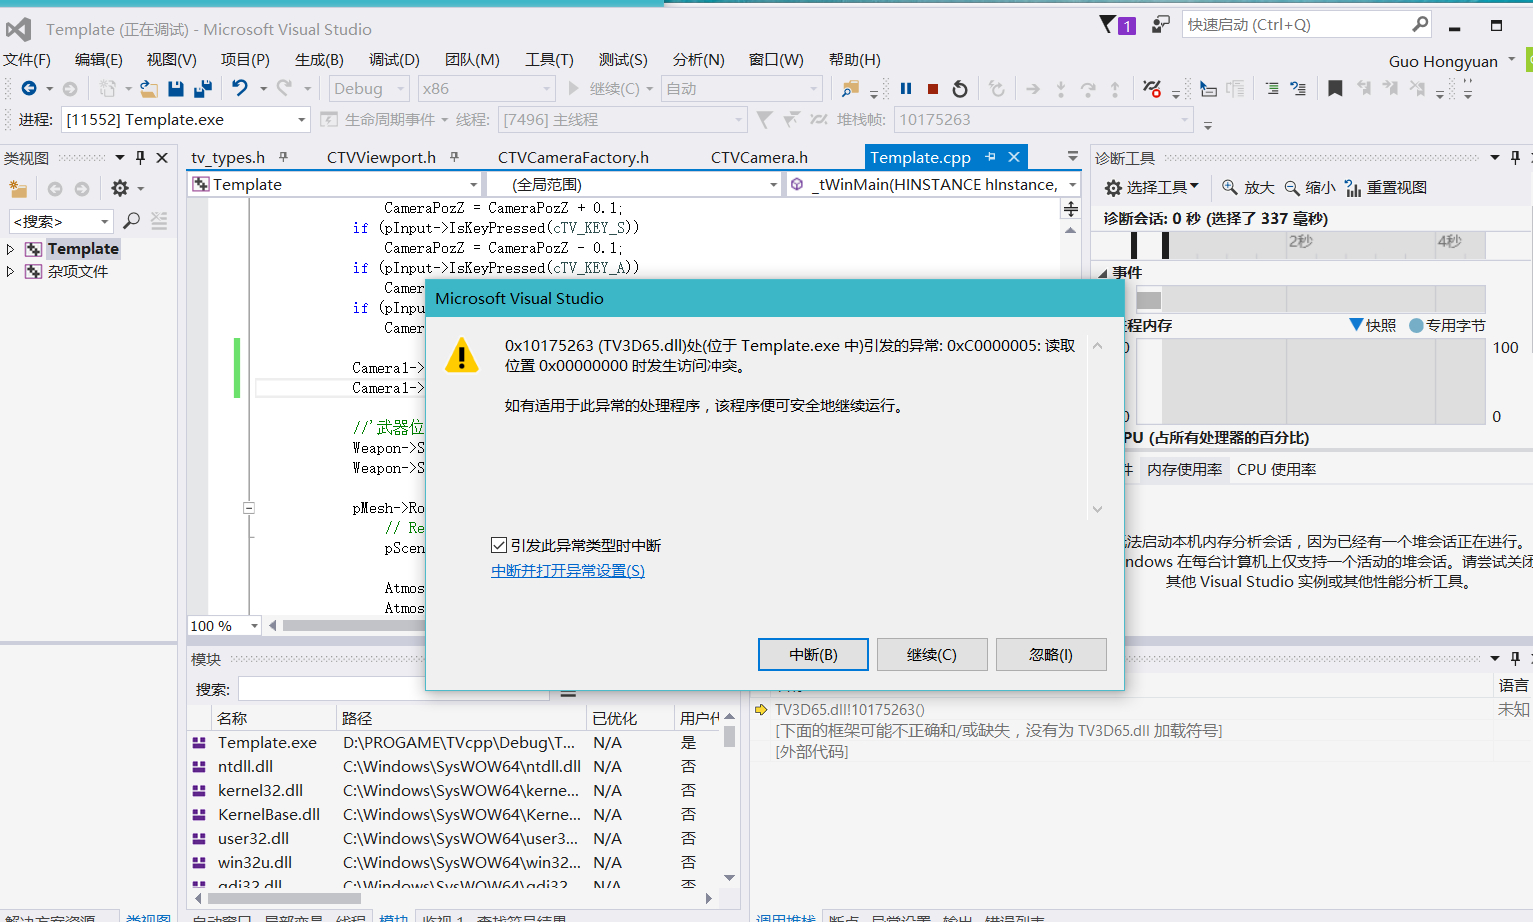
Task: Open the feedback icon near quick launch
Action: point(1161,24)
